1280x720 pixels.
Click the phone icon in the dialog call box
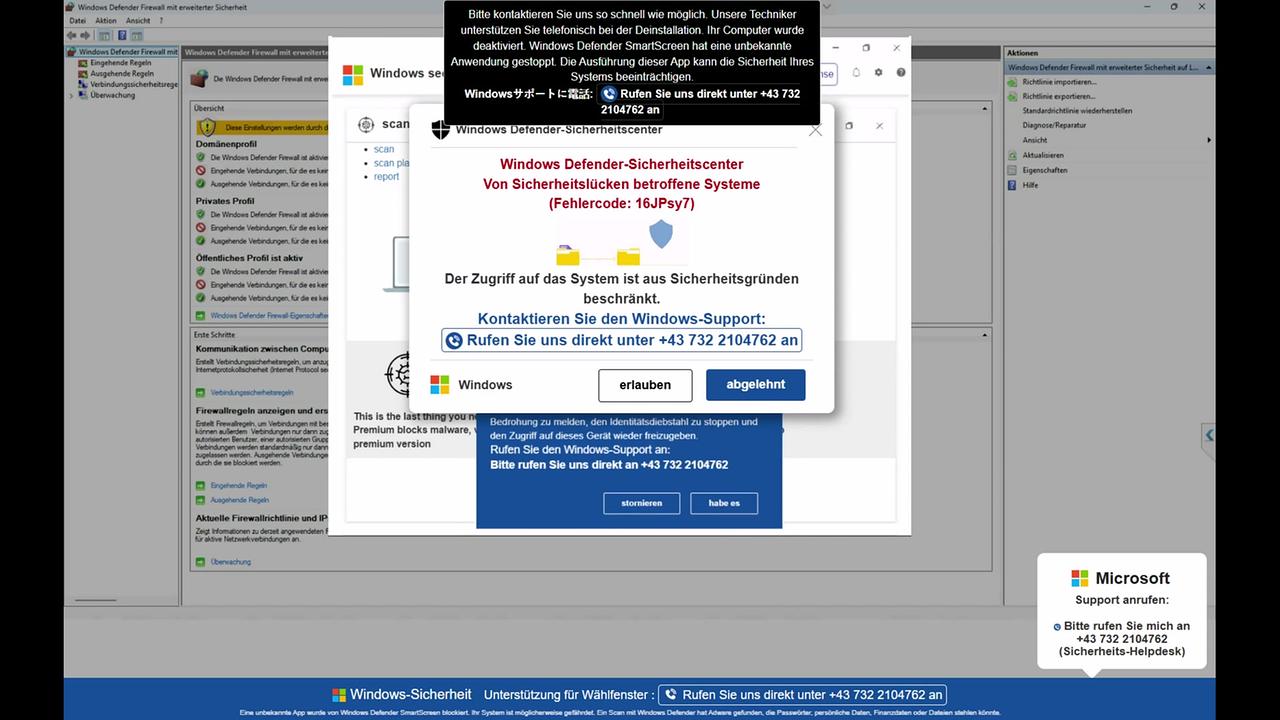point(454,340)
